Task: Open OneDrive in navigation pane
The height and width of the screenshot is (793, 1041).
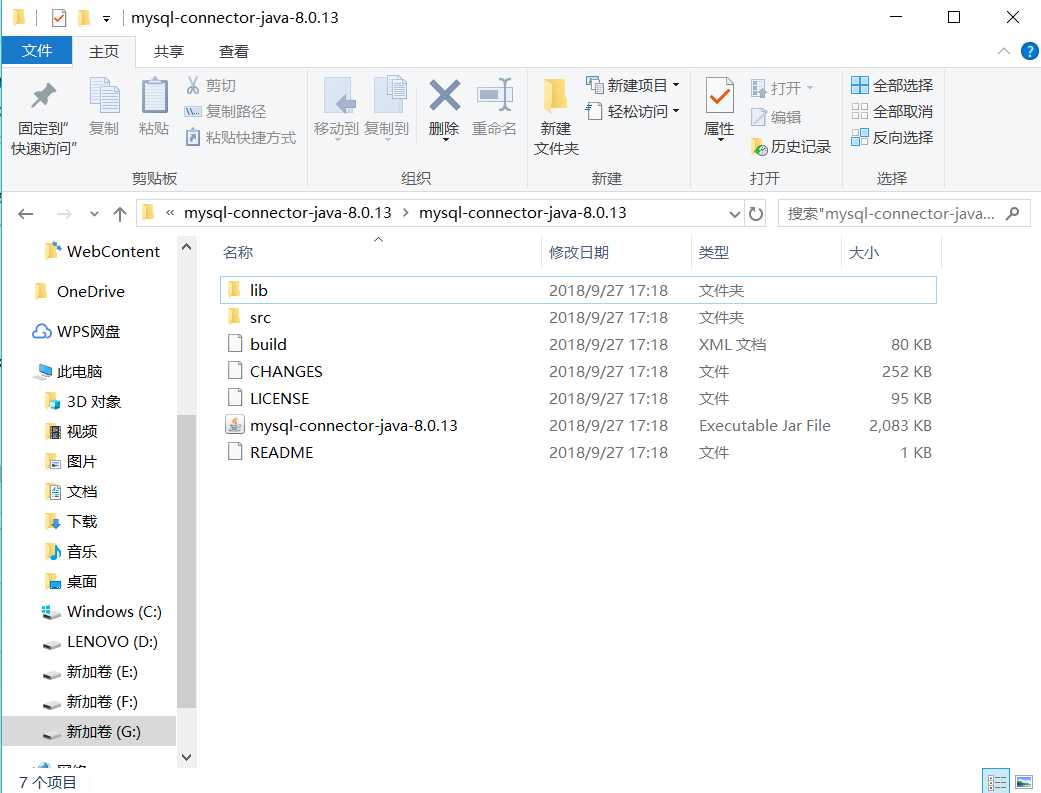Action: (80, 292)
